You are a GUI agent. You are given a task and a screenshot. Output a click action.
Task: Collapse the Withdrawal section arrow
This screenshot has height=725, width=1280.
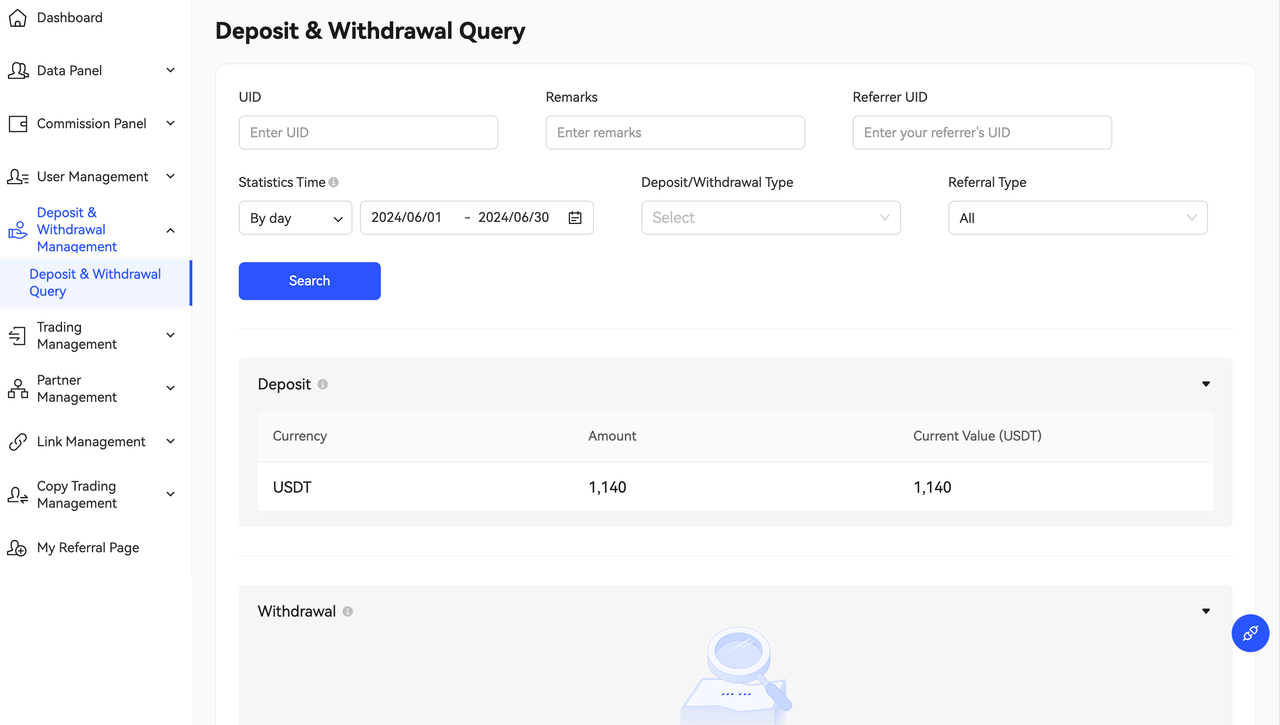pos(1206,611)
